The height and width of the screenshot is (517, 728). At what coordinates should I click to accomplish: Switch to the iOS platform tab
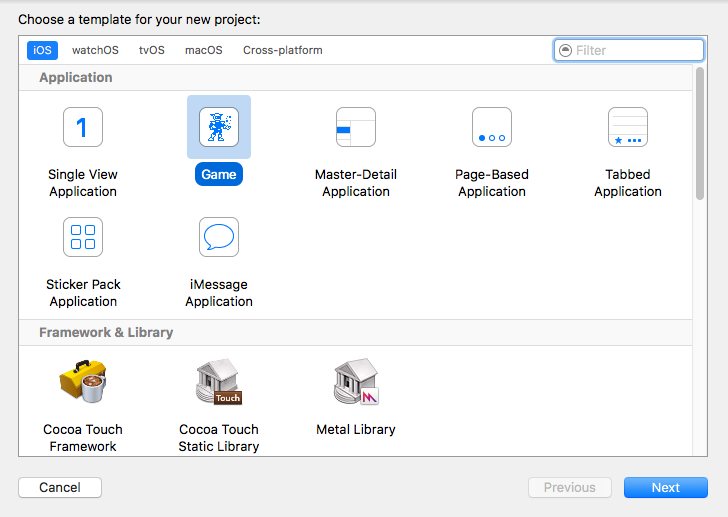pyautogui.click(x=43, y=50)
